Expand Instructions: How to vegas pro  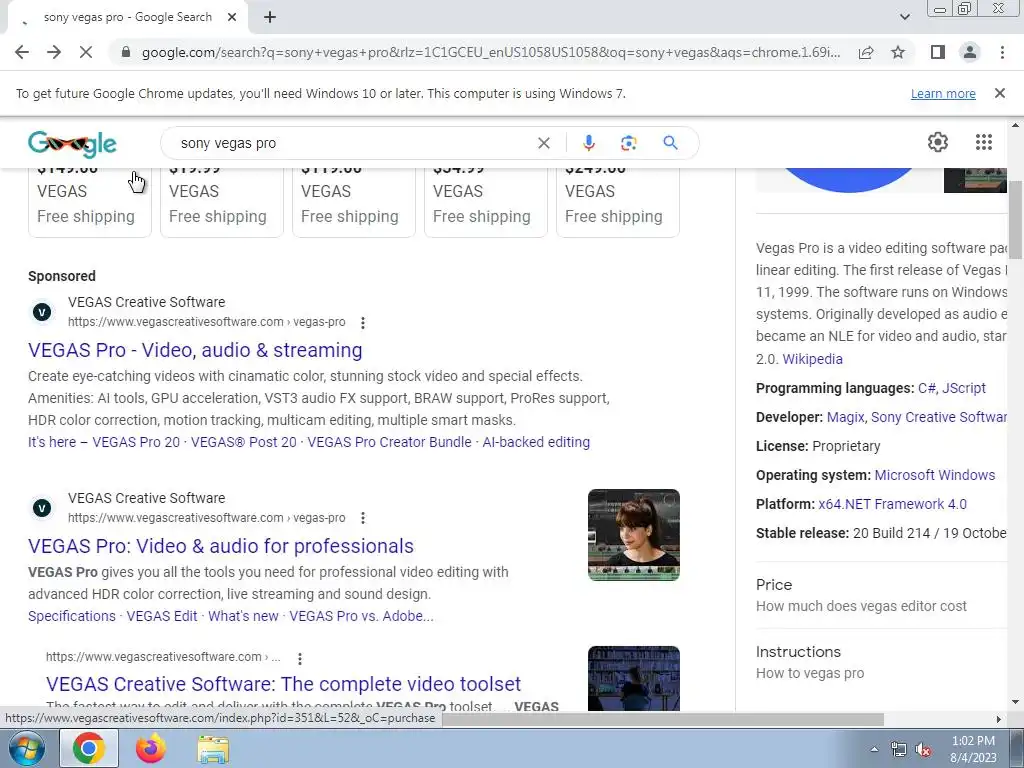click(x=881, y=662)
